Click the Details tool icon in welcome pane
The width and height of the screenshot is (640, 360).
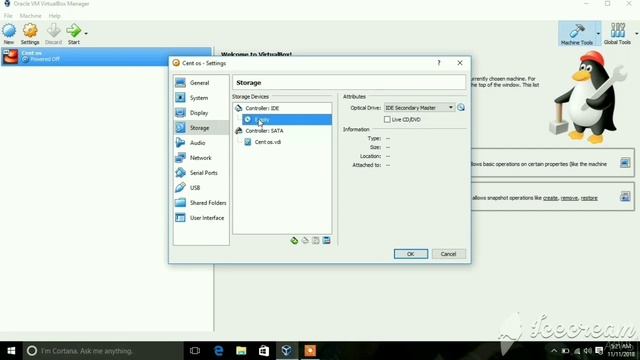click(x=625, y=163)
